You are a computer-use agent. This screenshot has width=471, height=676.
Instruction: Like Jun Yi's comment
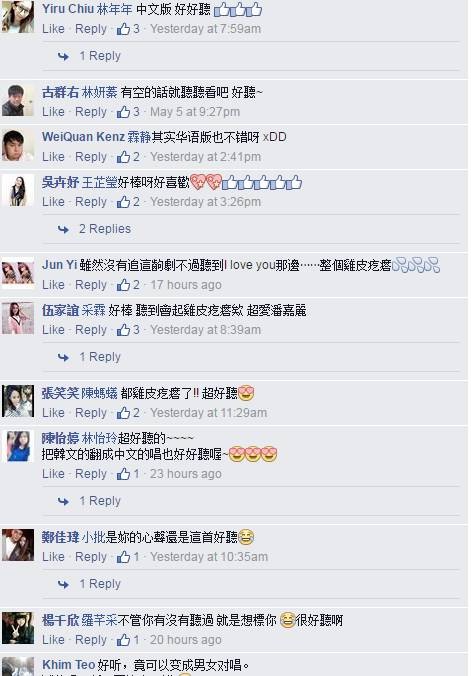tap(53, 285)
